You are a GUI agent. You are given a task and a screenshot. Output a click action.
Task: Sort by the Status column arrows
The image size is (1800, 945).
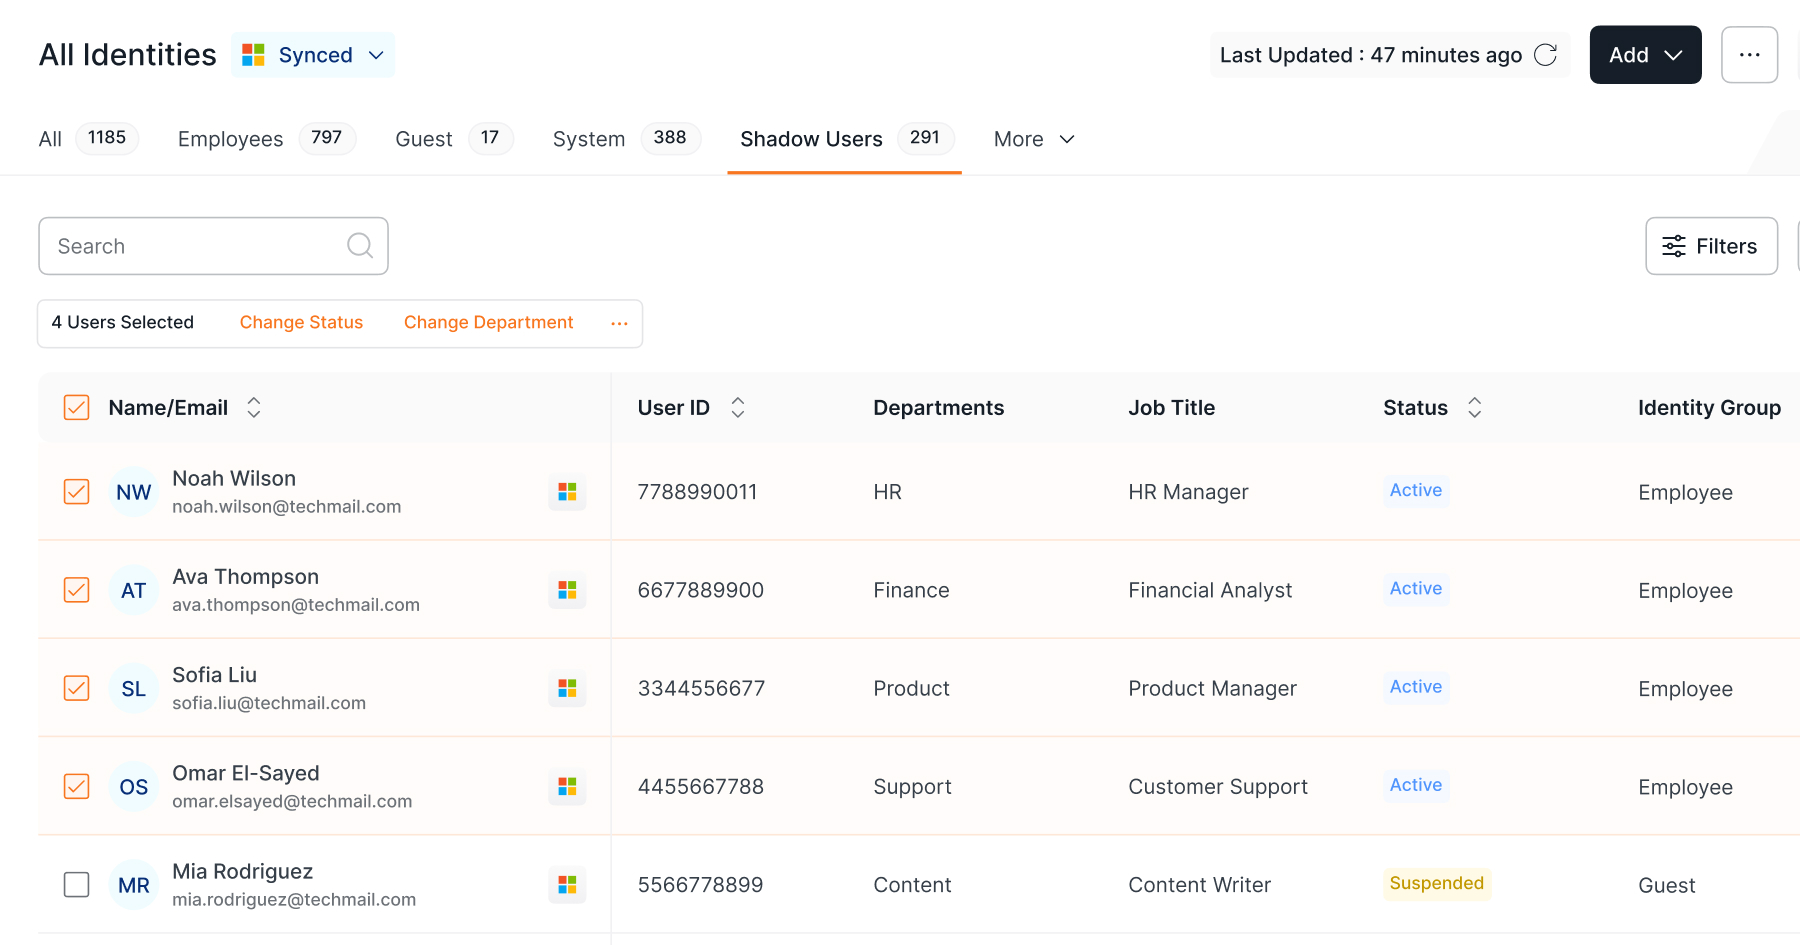click(x=1474, y=407)
